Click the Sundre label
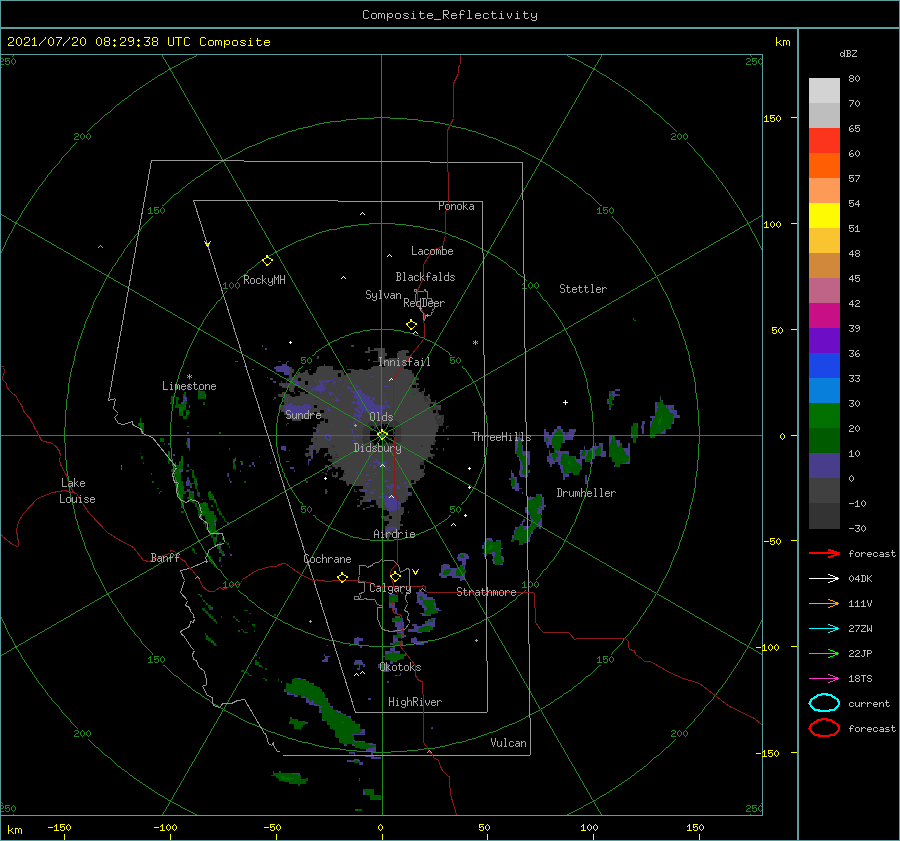 click(303, 414)
